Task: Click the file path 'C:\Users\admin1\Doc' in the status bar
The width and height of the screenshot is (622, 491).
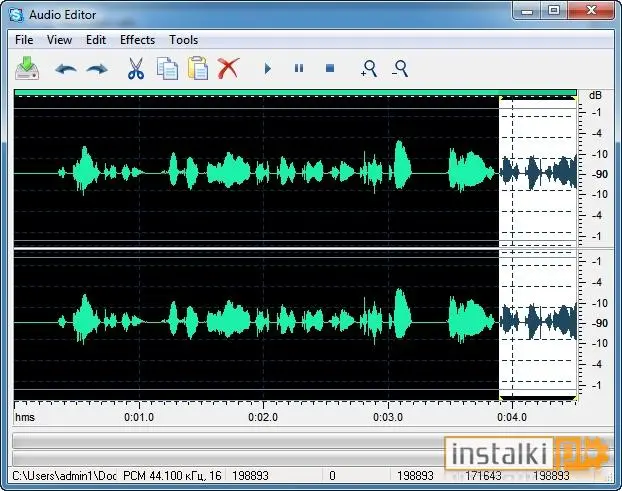Action: (64, 476)
